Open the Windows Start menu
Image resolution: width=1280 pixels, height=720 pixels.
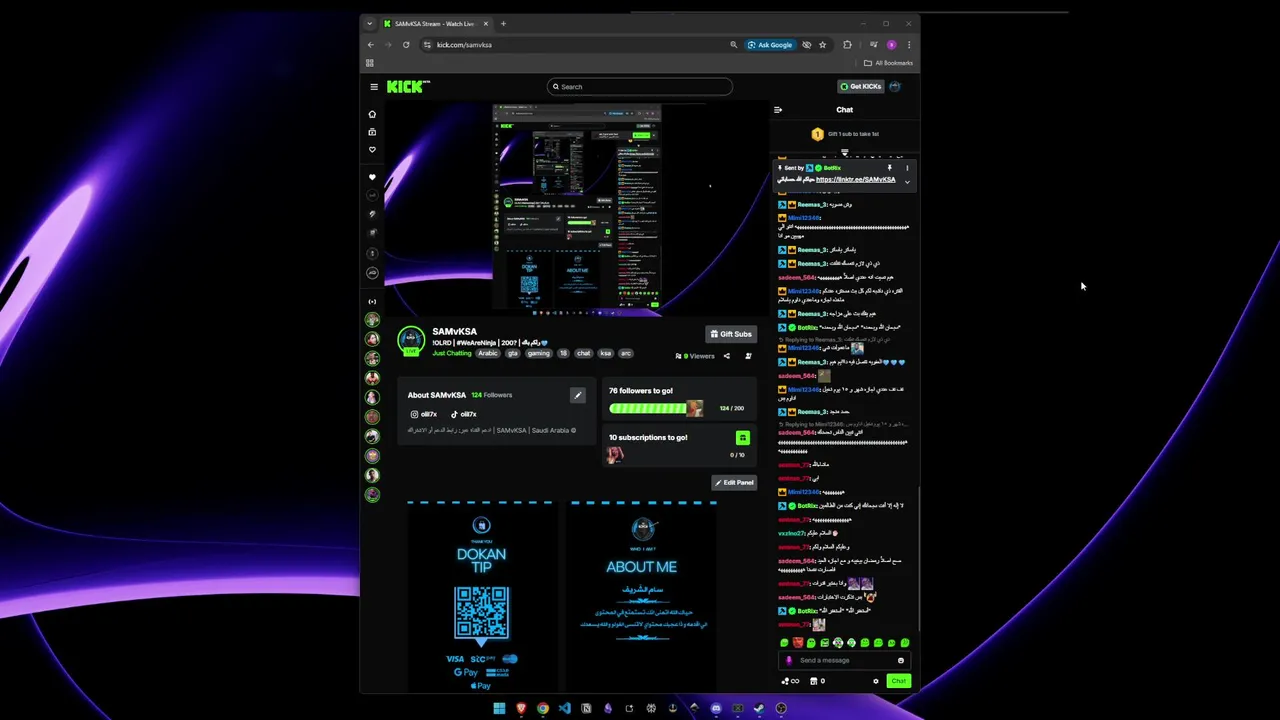click(499, 709)
